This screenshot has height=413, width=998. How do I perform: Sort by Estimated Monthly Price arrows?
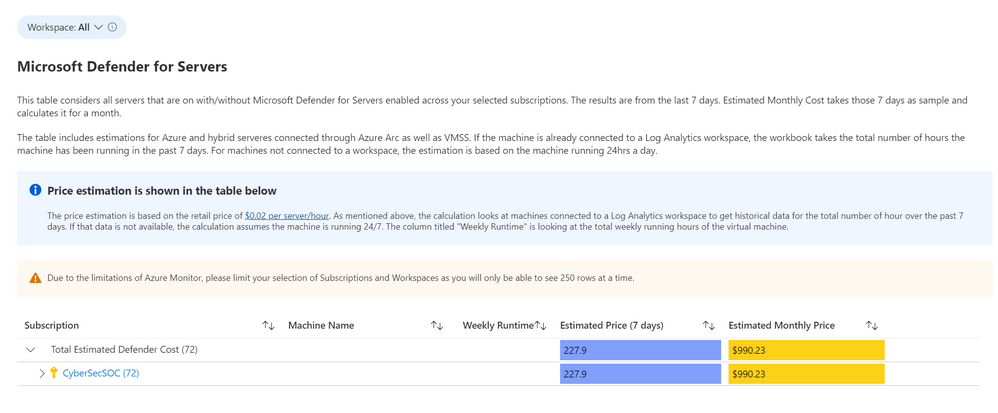click(871, 325)
